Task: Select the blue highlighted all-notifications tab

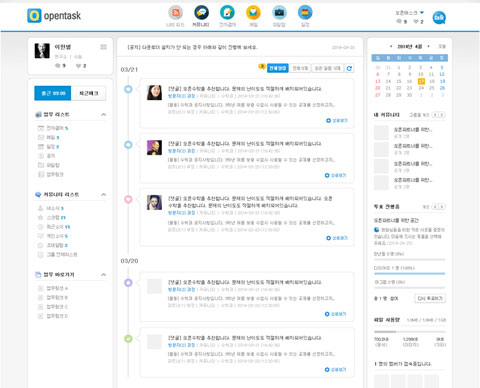Action: 278,68
